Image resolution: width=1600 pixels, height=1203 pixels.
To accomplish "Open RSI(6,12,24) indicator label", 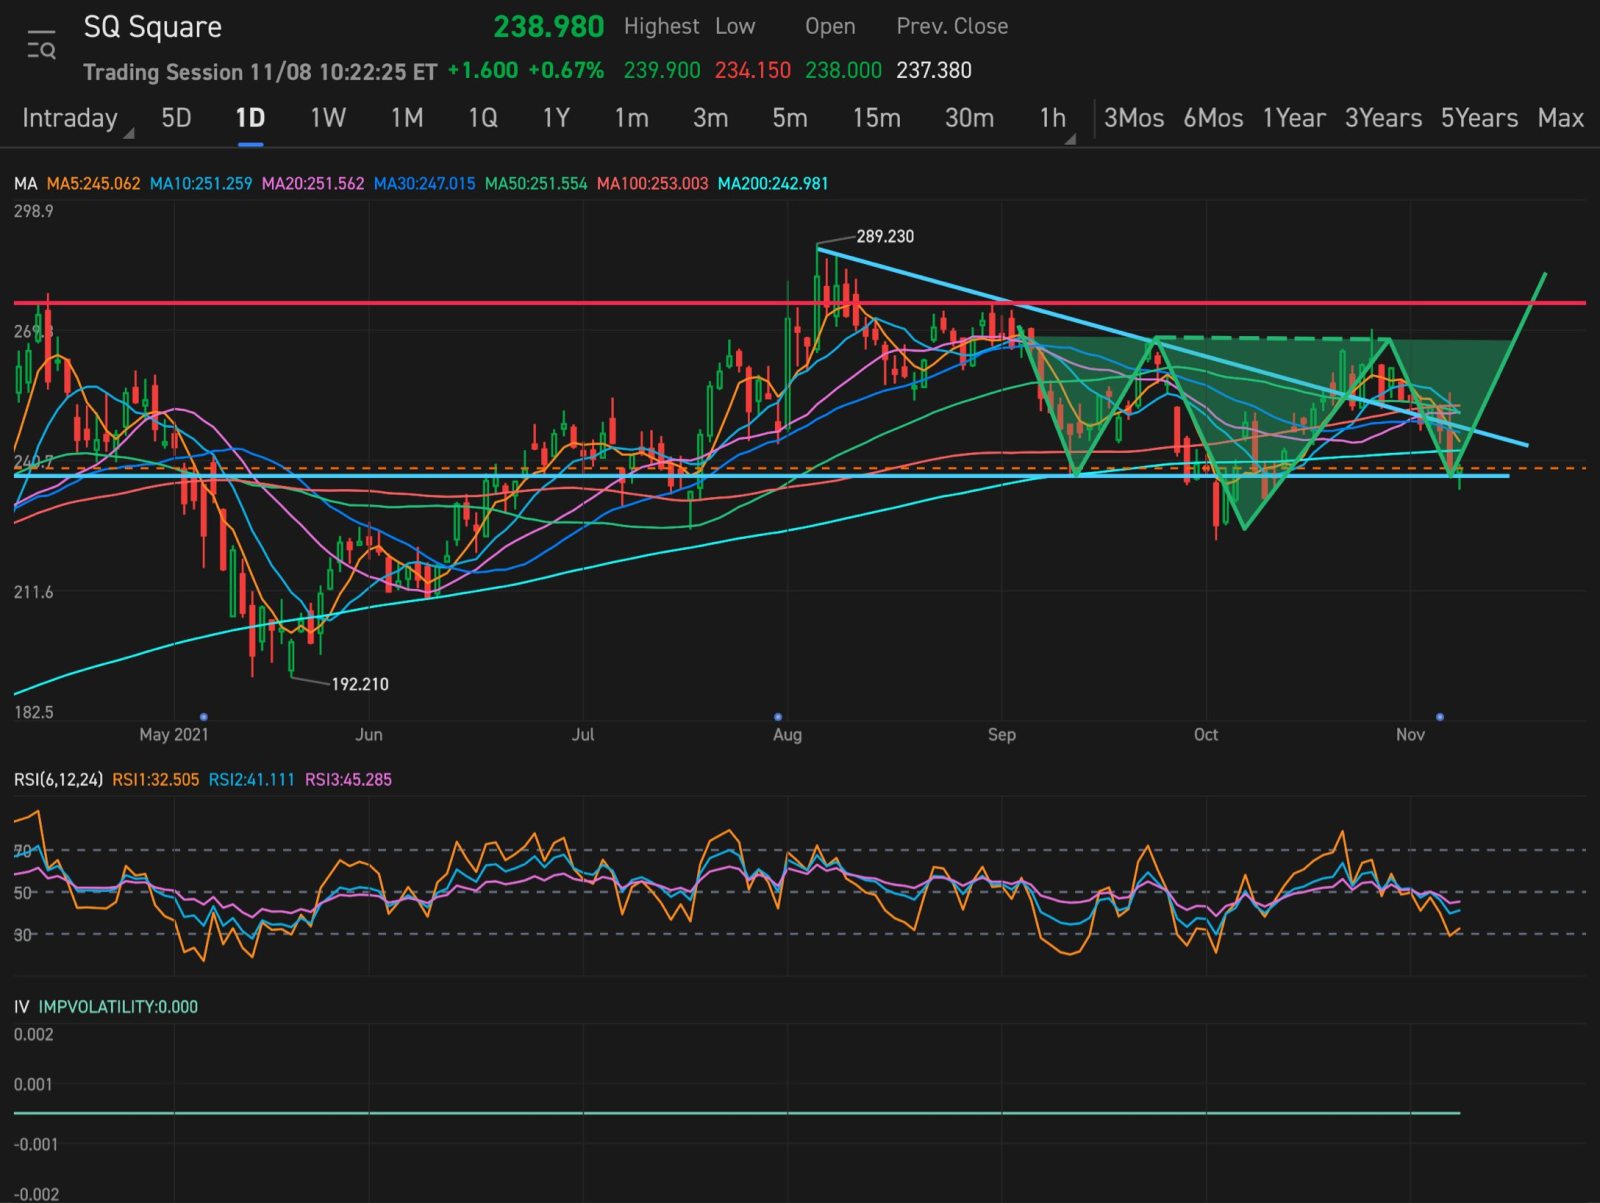I will [58, 780].
